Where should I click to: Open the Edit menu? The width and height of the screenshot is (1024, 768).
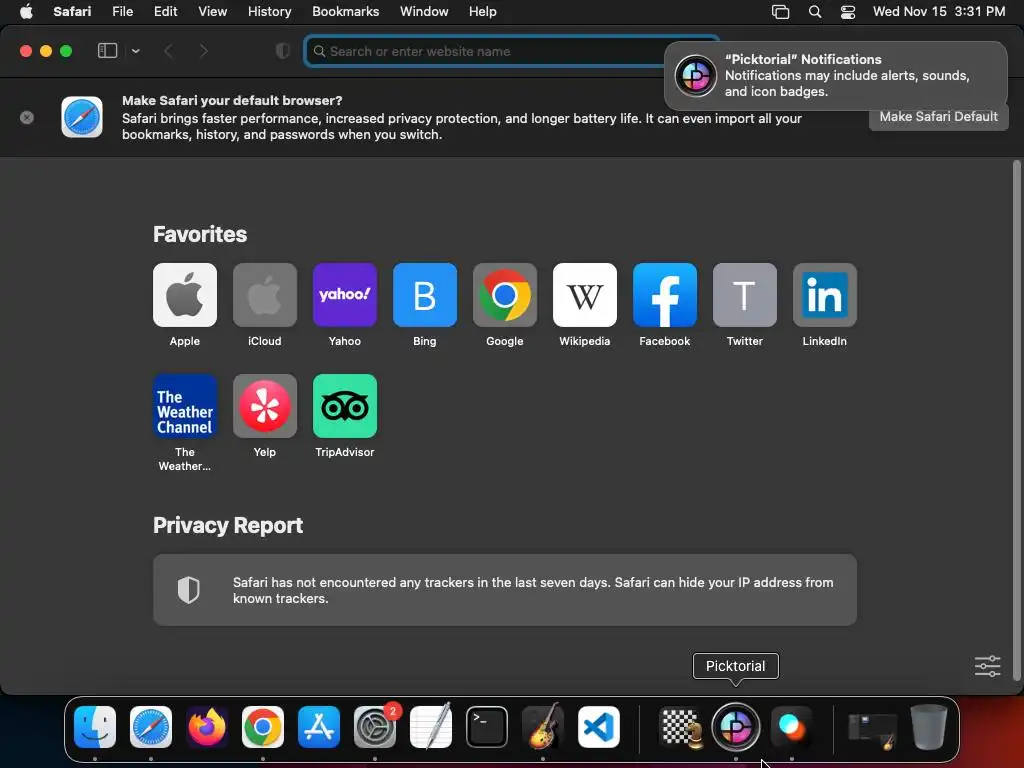[x=165, y=12]
